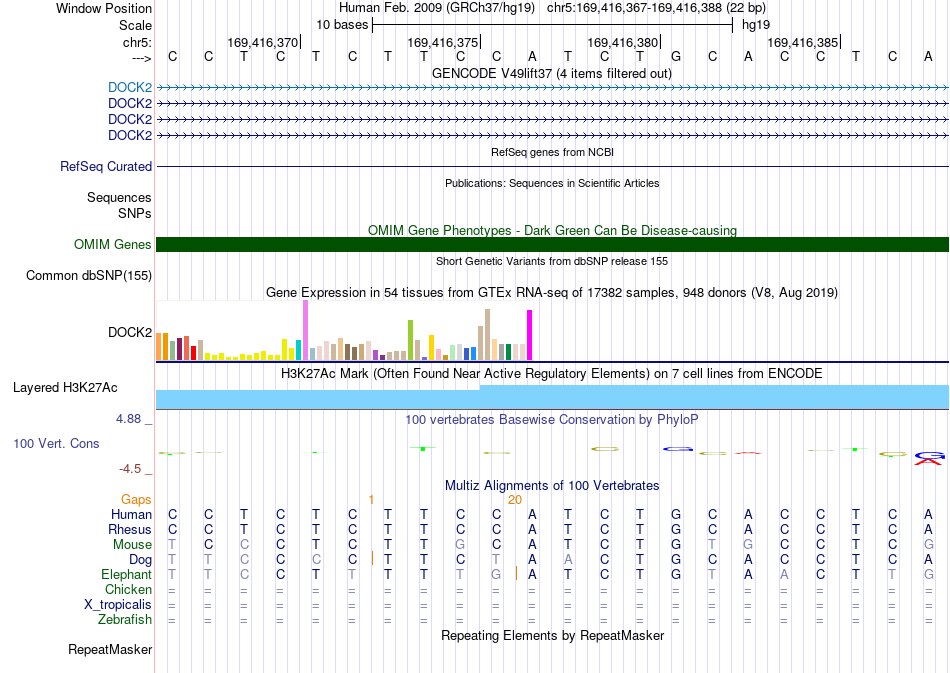Open the RepeatMasker track label

pos(110,649)
